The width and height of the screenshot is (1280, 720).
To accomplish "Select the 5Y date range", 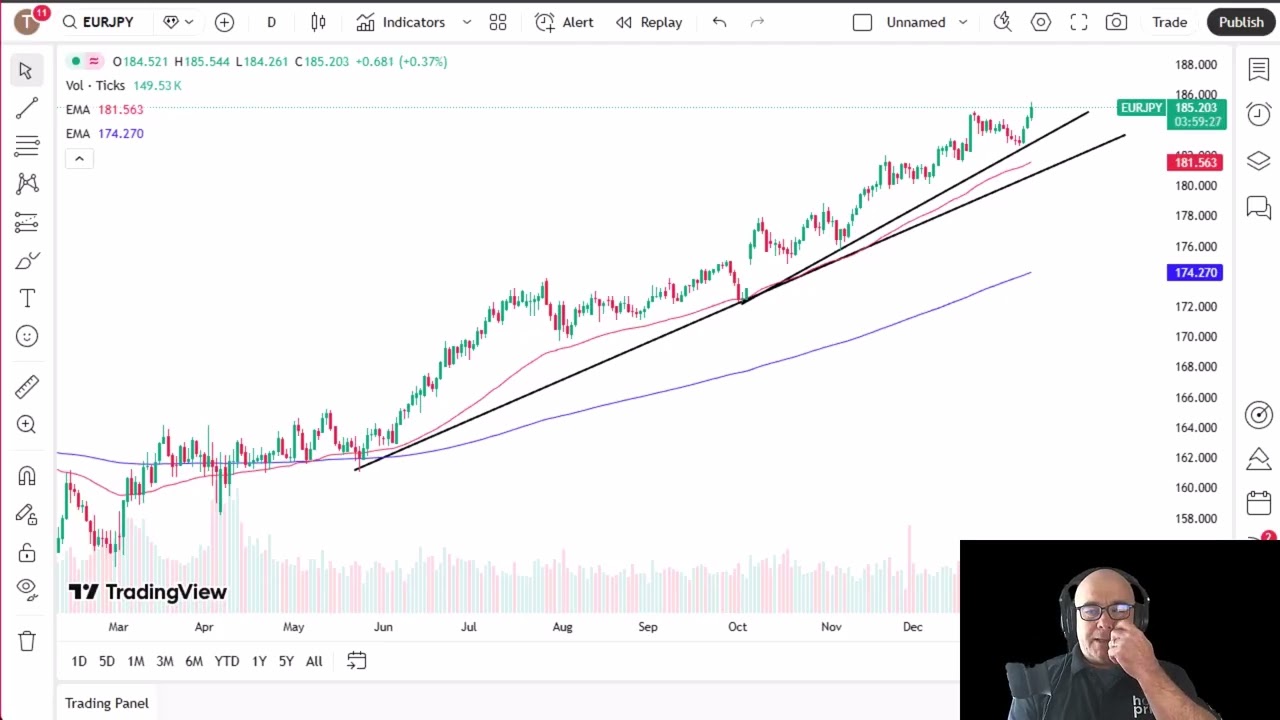I will (286, 661).
